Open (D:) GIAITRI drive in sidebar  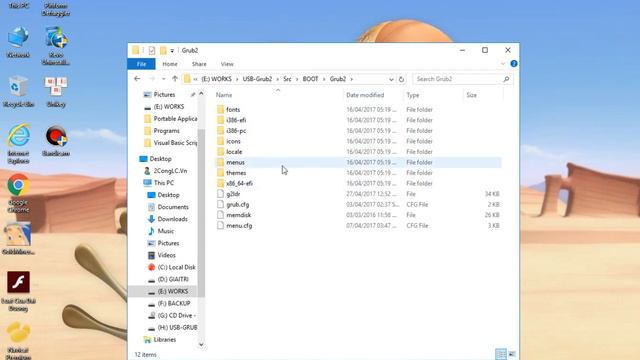click(x=173, y=279)
